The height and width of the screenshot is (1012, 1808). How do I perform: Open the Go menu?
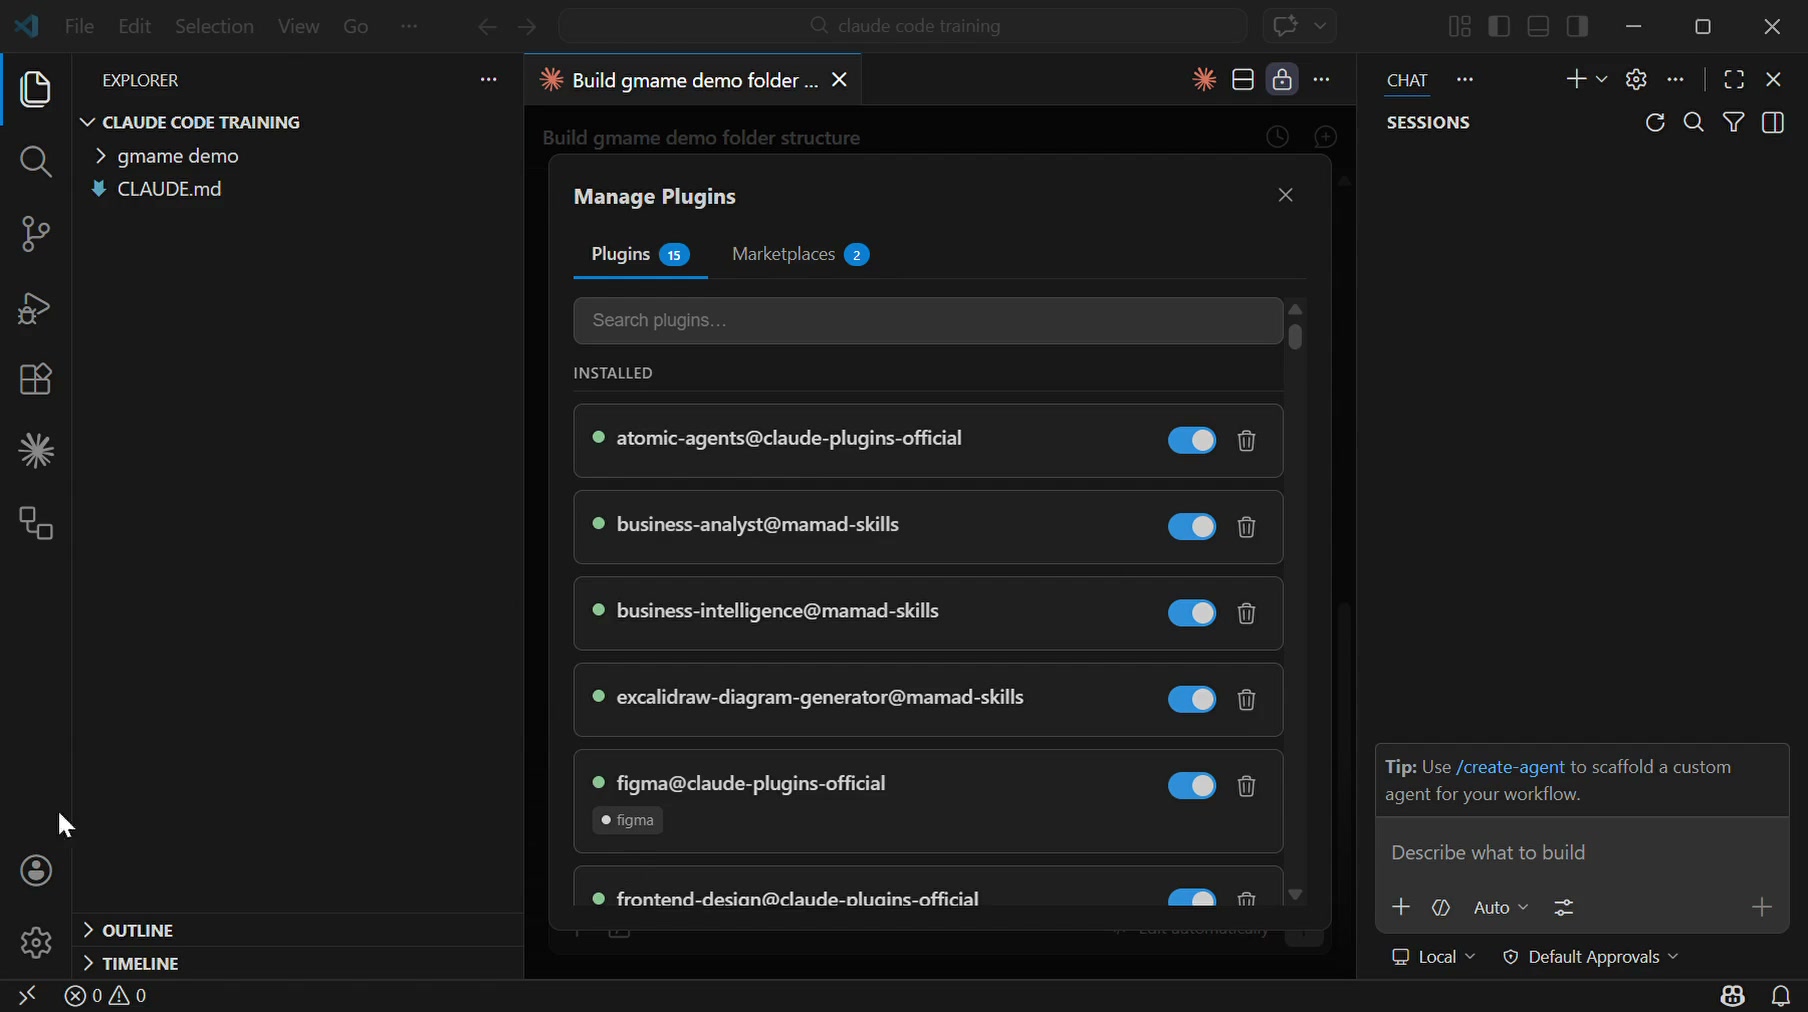click(x=356, y=26)
